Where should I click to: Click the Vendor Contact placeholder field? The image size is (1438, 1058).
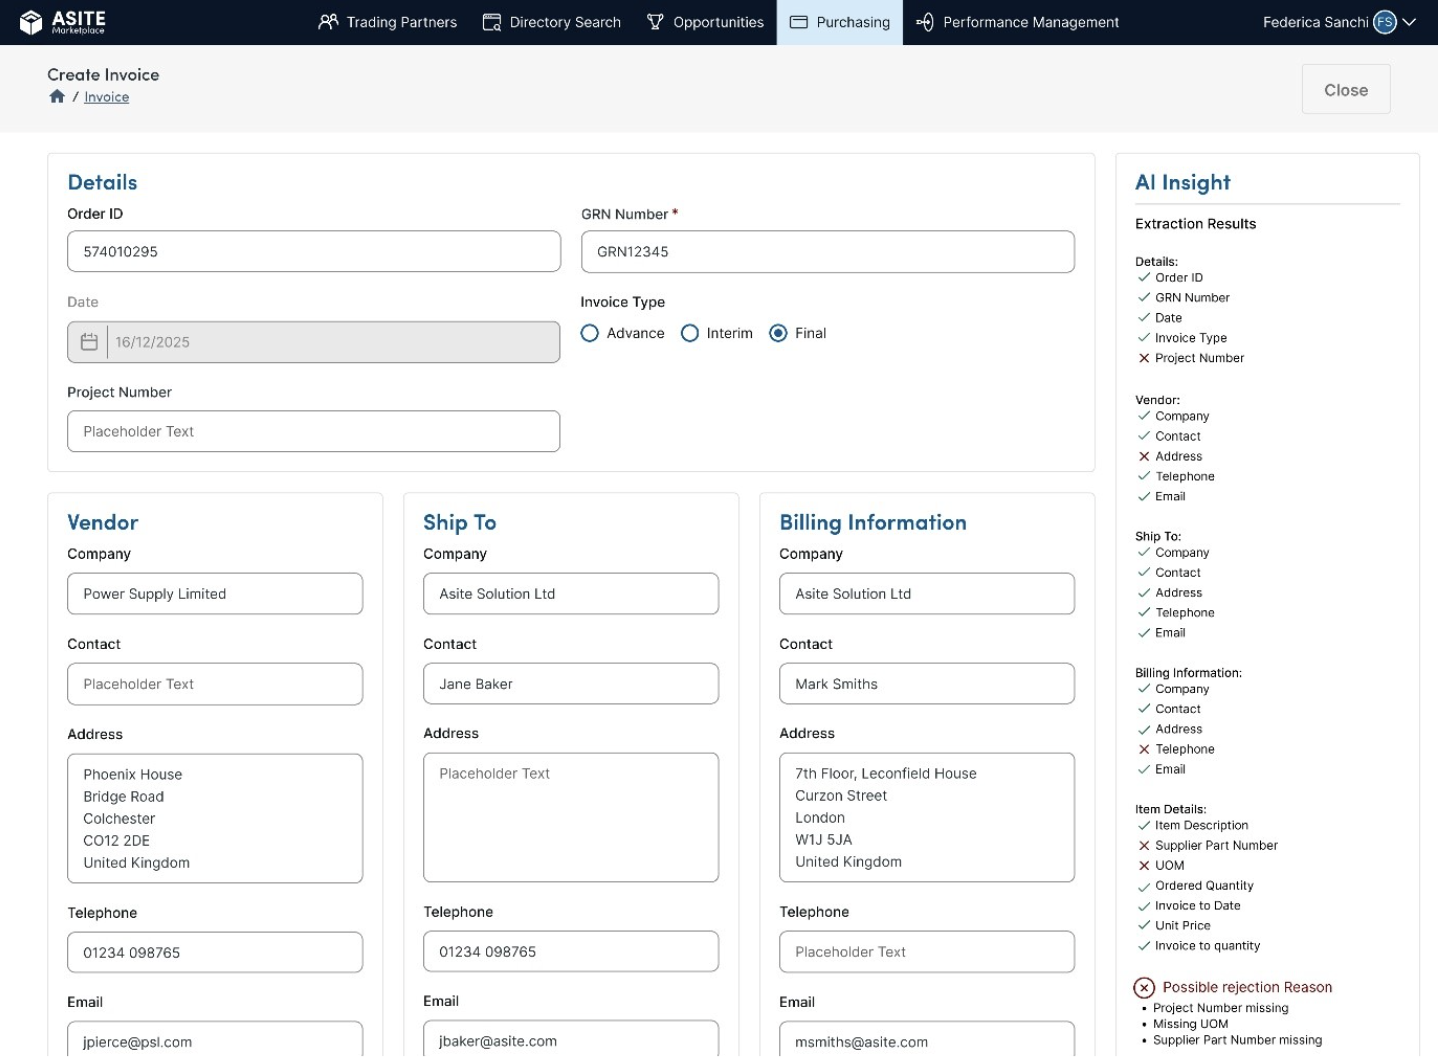(x=215, y=684)
